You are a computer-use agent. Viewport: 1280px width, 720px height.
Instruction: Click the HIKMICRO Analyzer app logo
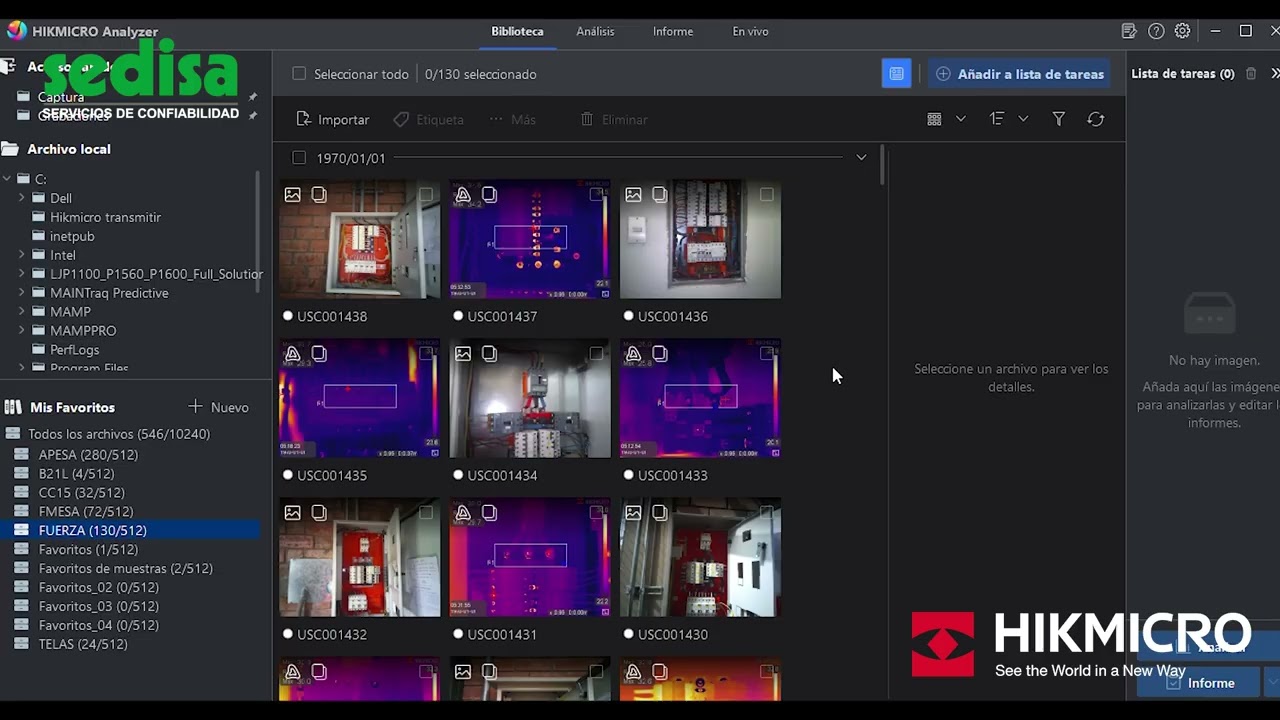pyautogui.click(x=16, y=31)
